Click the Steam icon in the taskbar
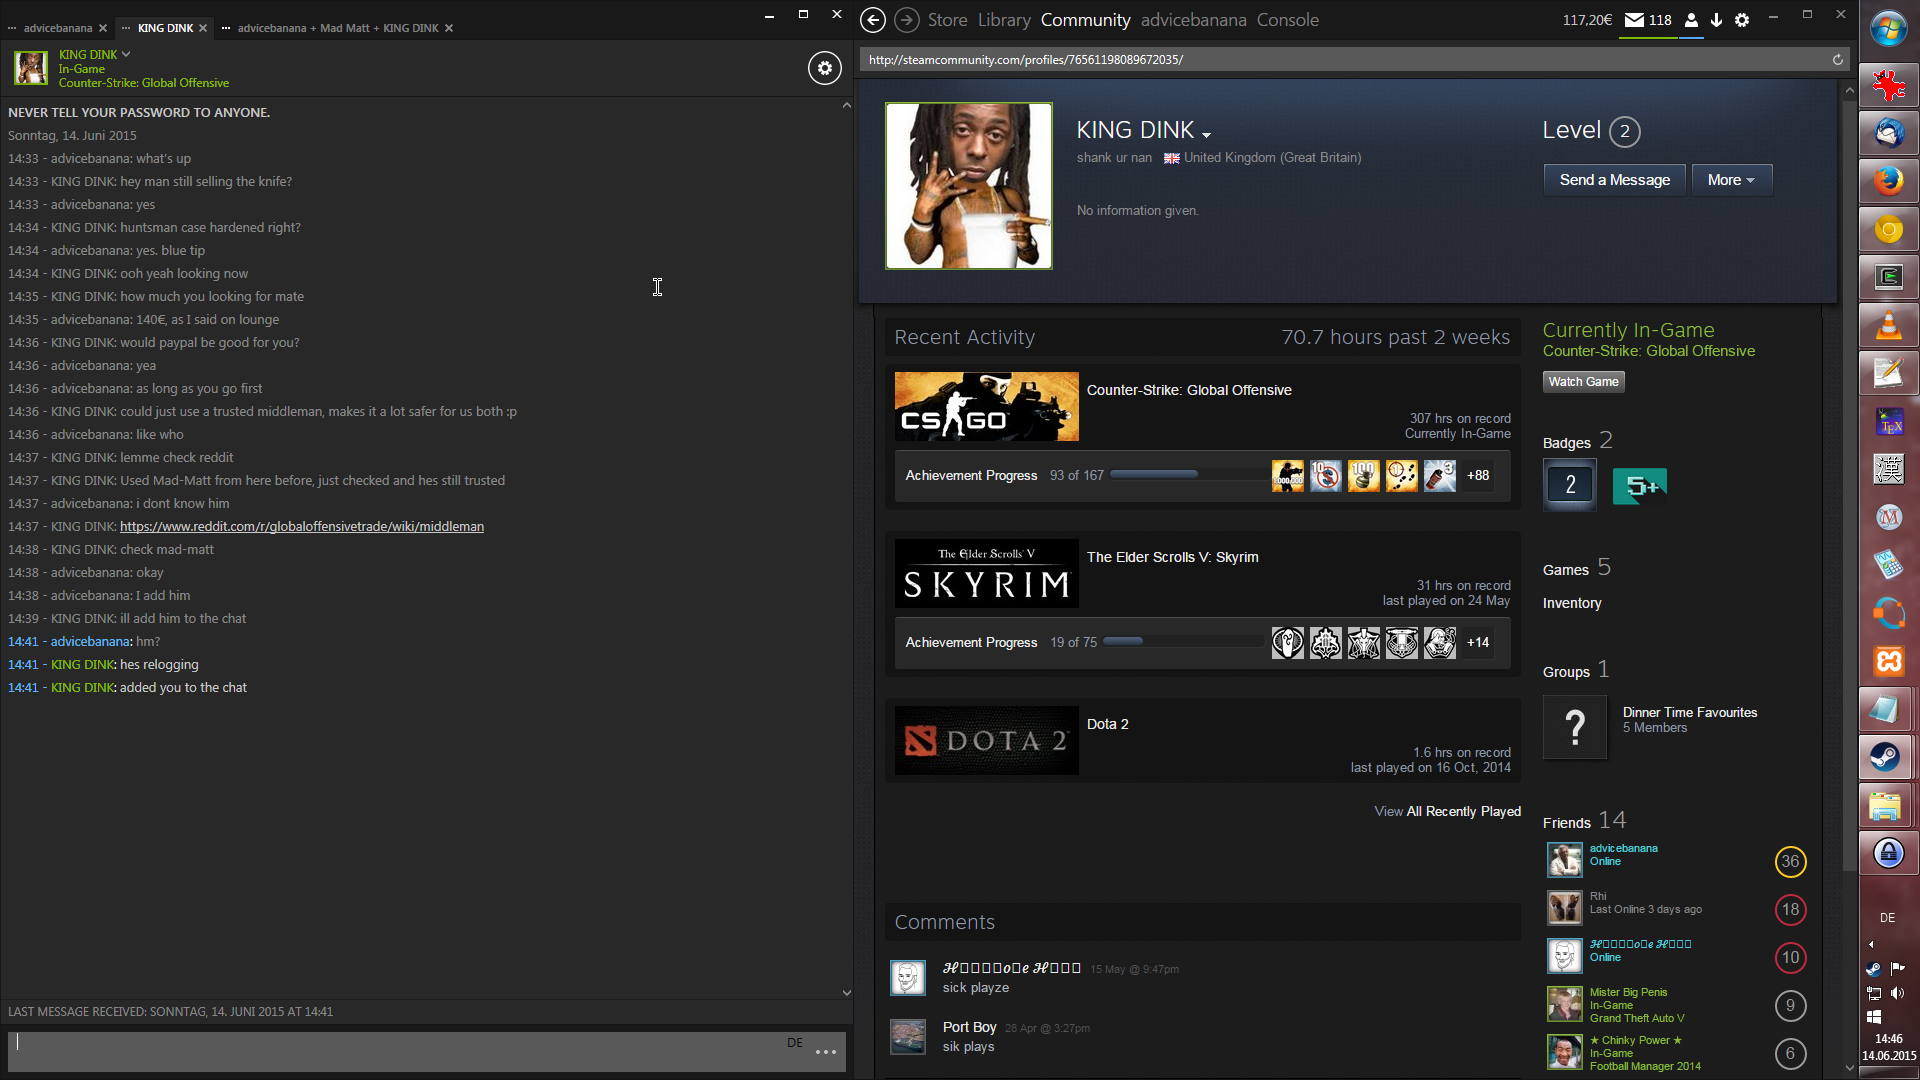 [1887, 757]
